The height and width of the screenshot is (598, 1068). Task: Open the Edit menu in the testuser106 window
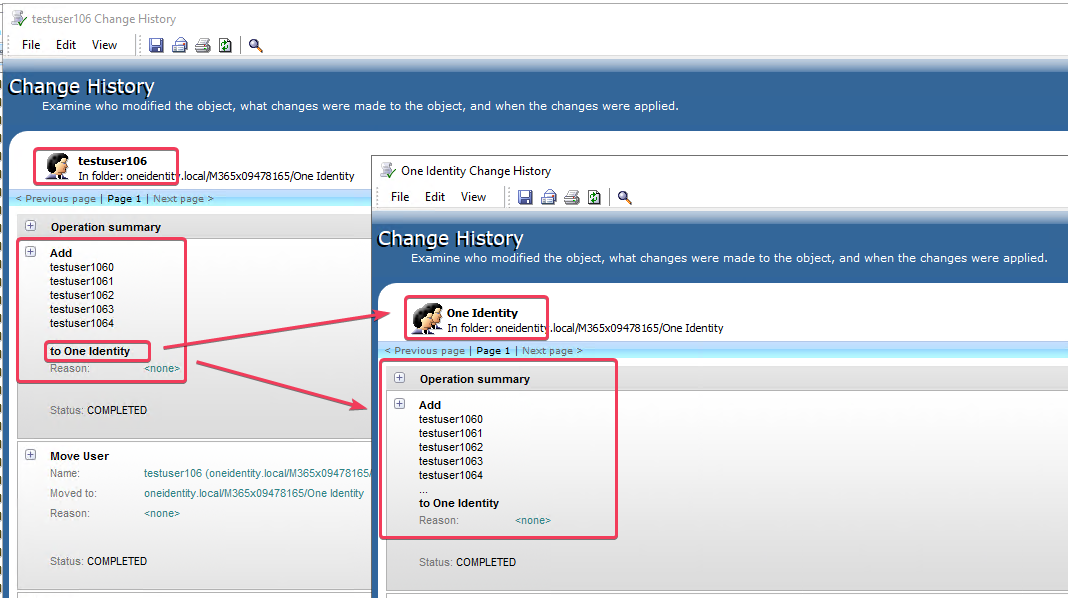[66, 45]
